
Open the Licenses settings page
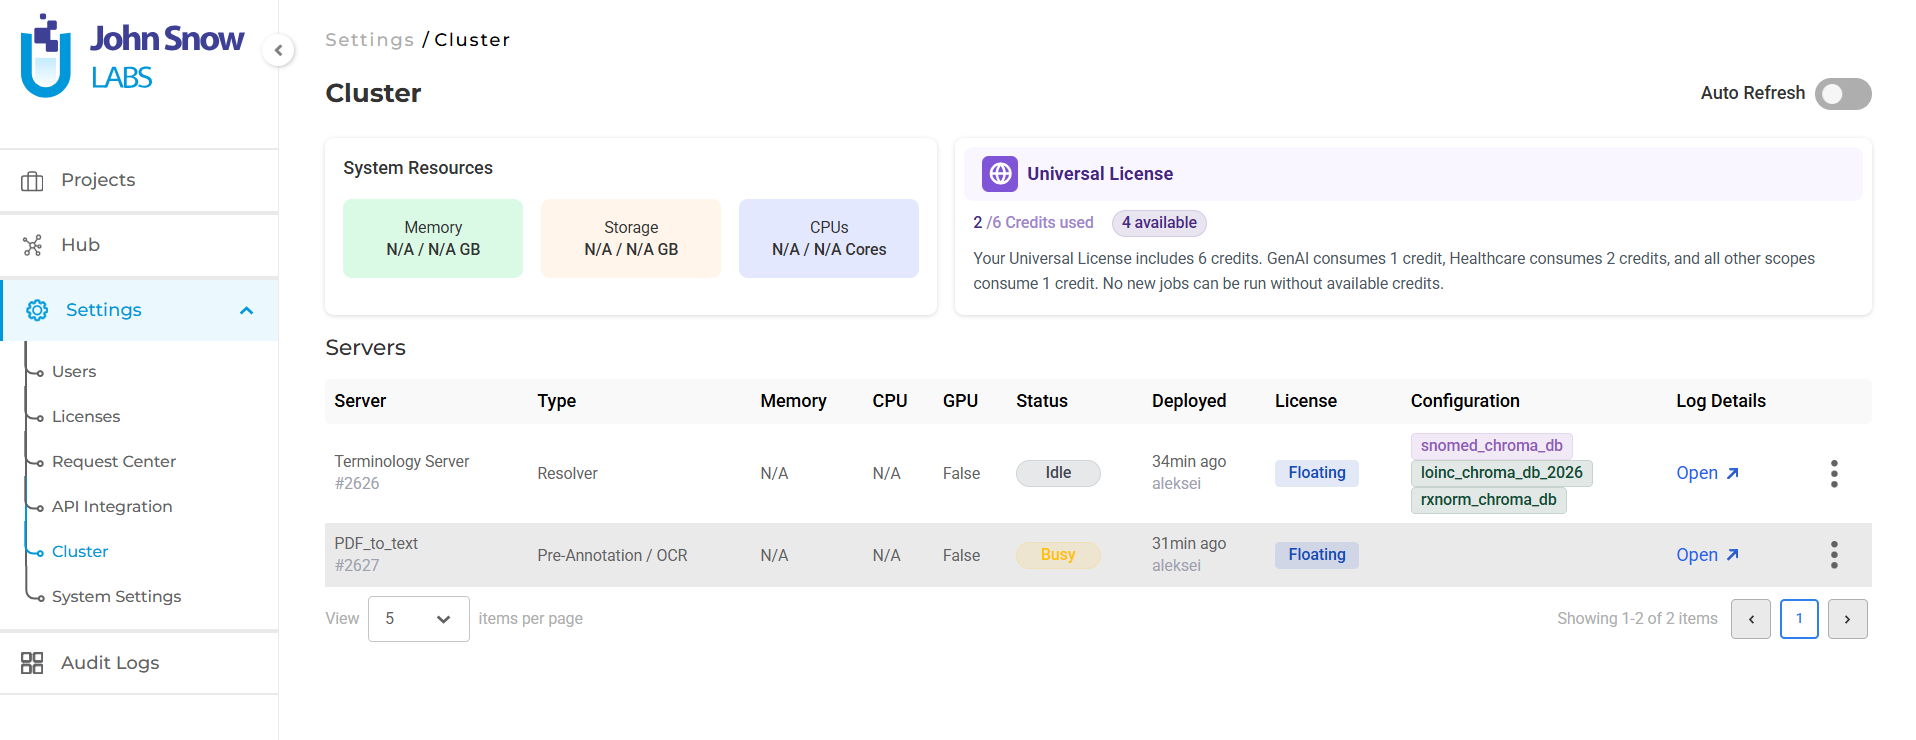(x=86, y=417)
